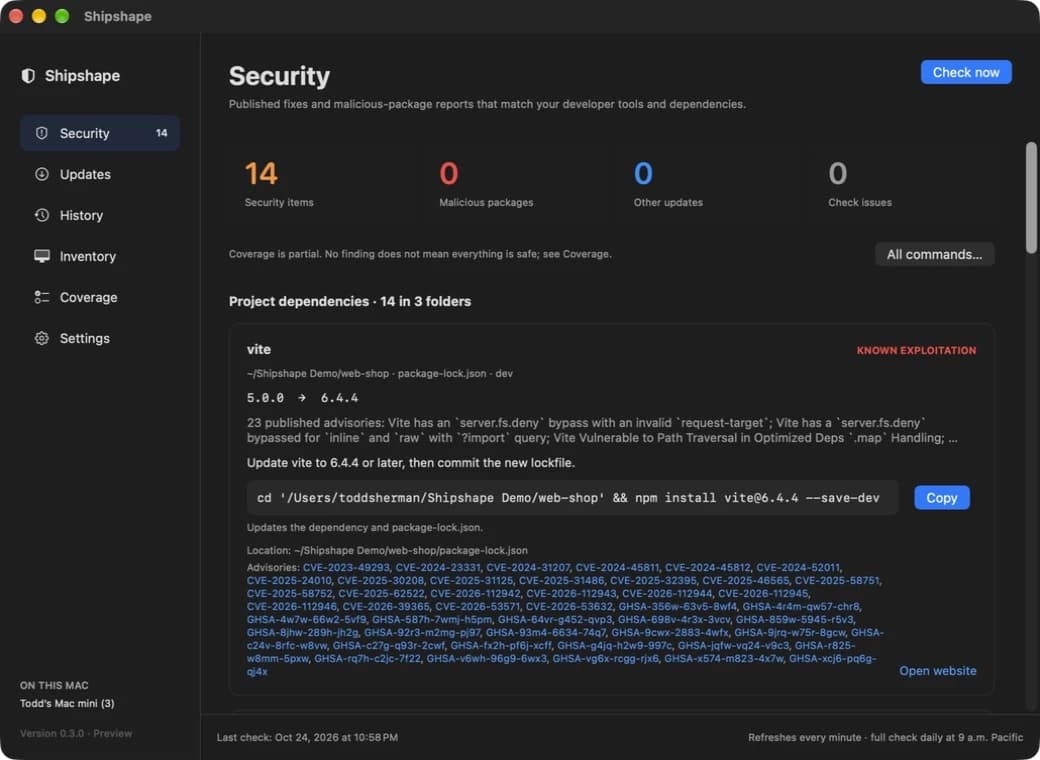Open advisory CVE-2025-31125

[x=472, y=580]
